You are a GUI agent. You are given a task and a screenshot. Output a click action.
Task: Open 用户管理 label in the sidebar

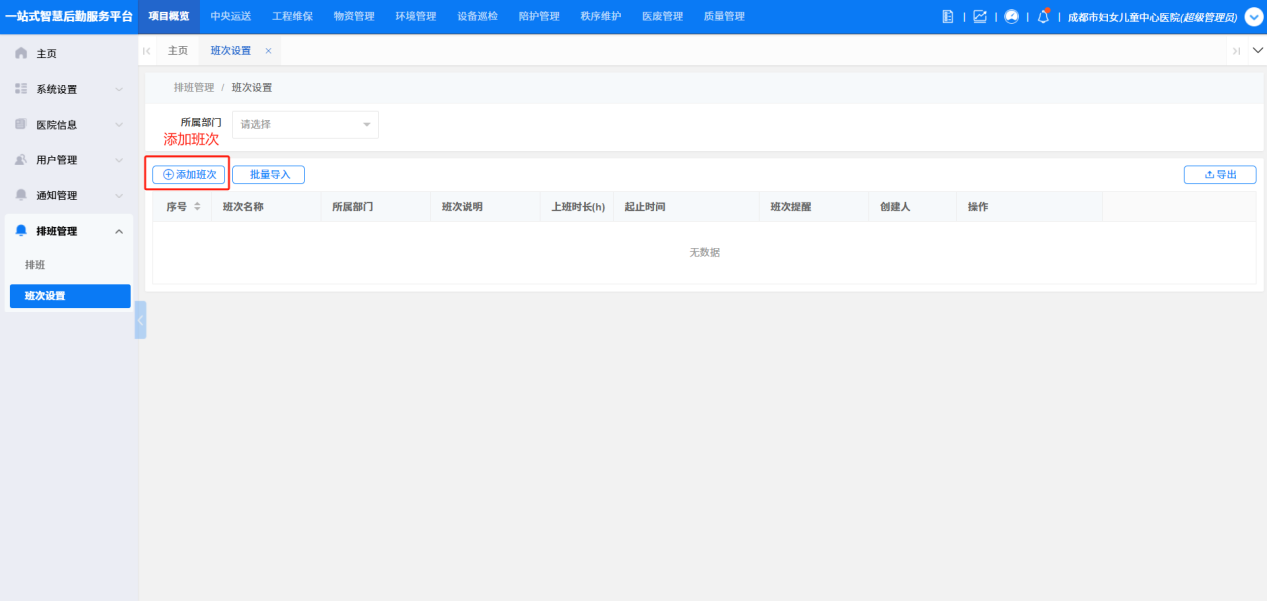coord(56,160)
